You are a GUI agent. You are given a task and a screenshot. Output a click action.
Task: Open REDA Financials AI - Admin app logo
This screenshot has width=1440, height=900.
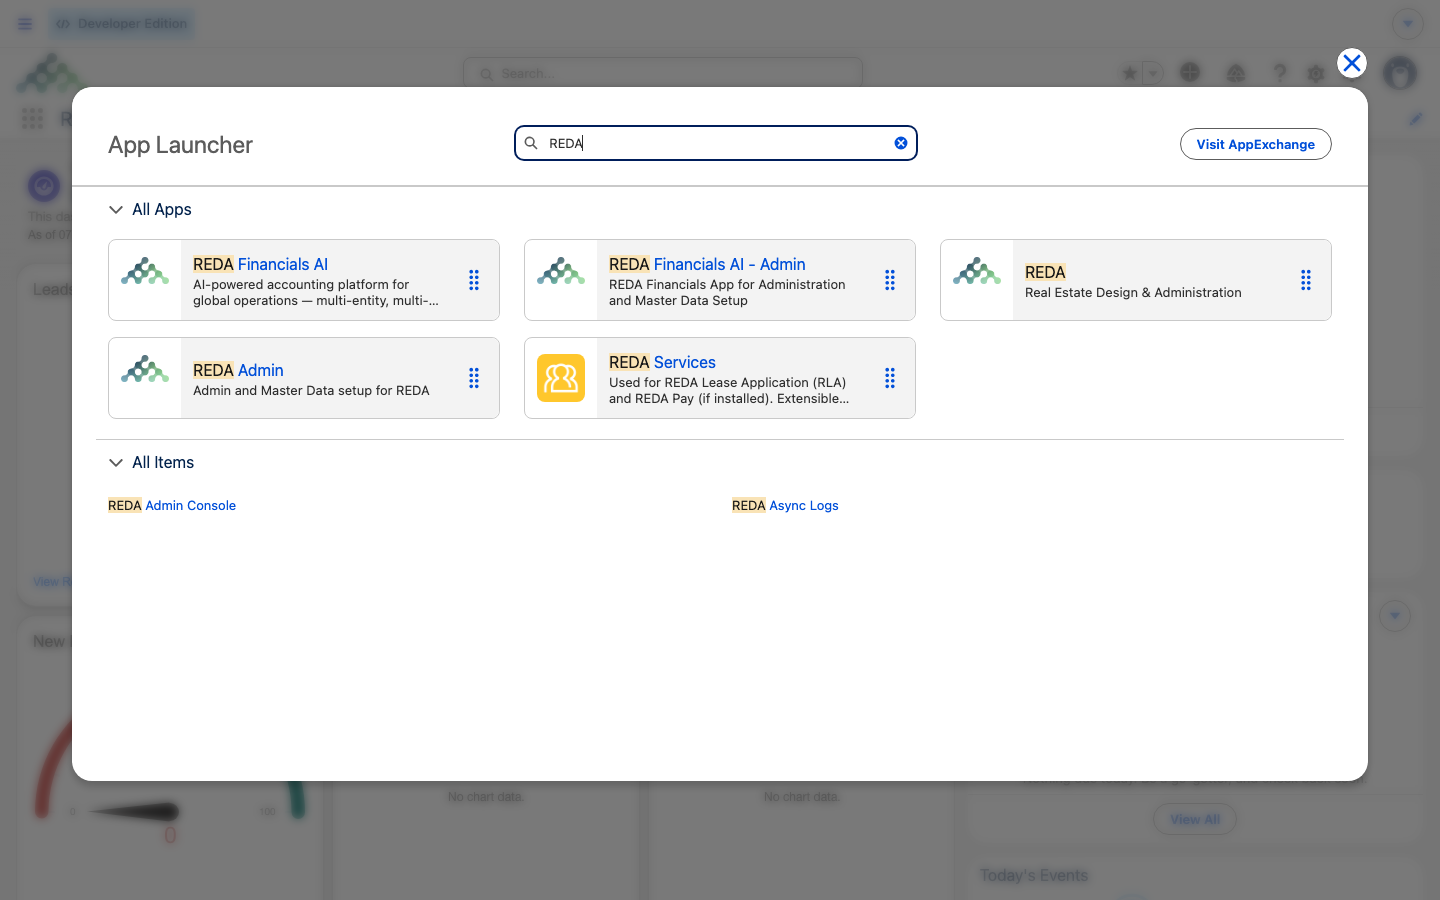point(561,271)
